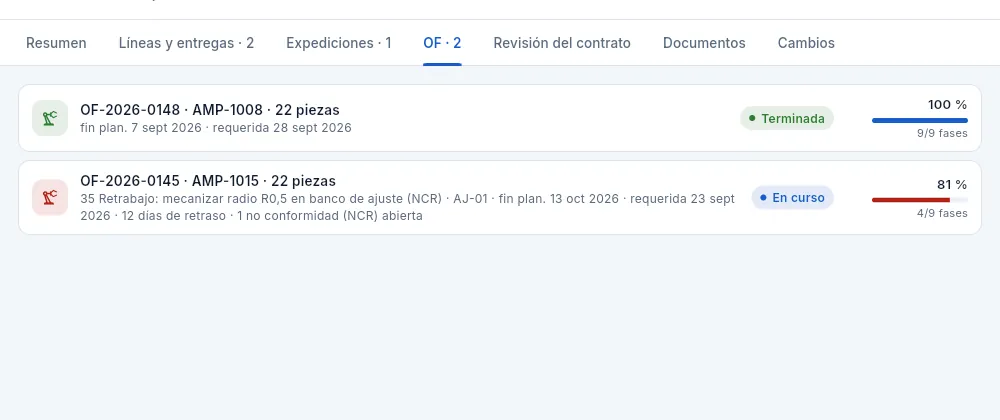Click the Terminada status badge
This screenshot has height=420, width=1000.
pyautogui.click(x=787, y=119)
